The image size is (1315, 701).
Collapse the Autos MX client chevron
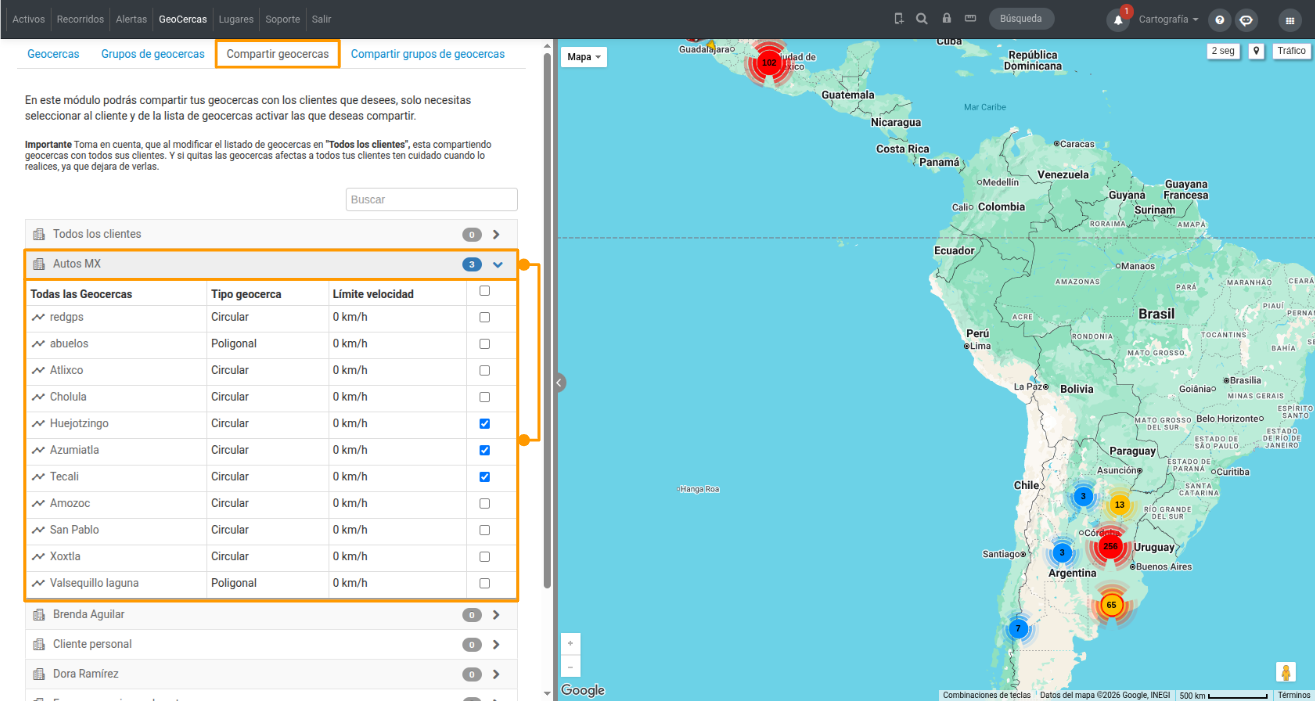tap(497, 265)
